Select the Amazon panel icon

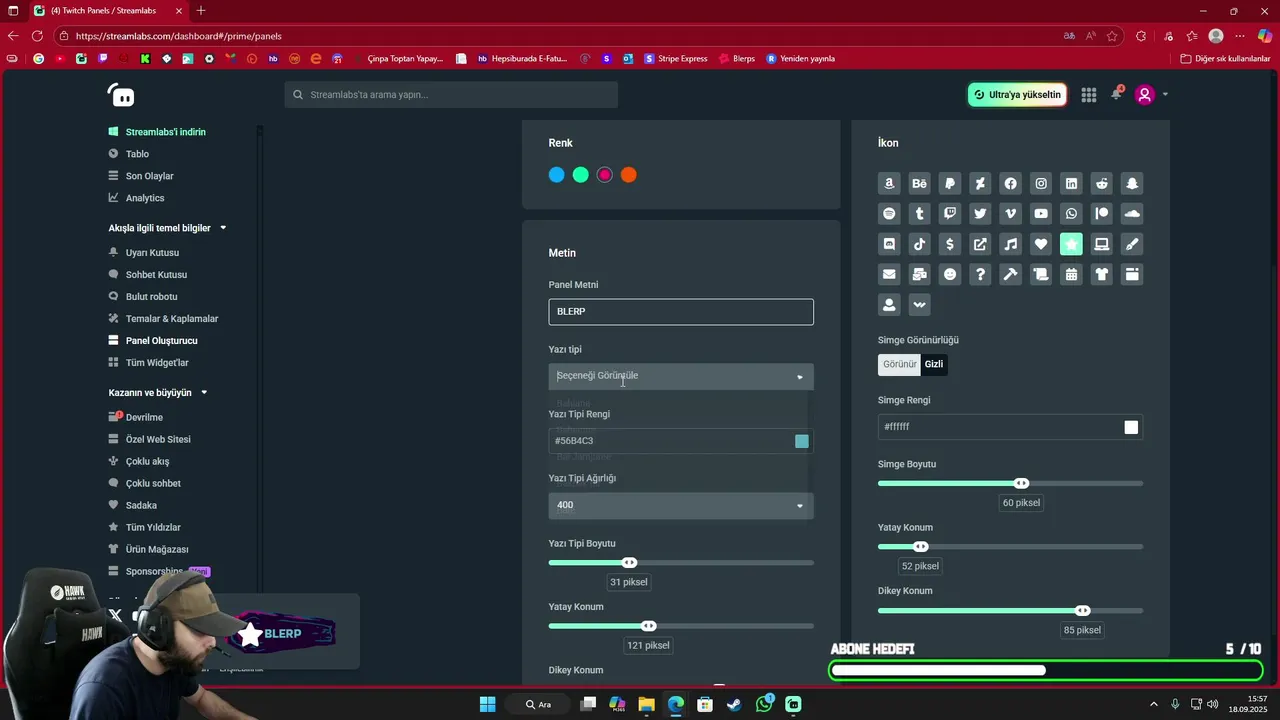(x=889, y=183)
